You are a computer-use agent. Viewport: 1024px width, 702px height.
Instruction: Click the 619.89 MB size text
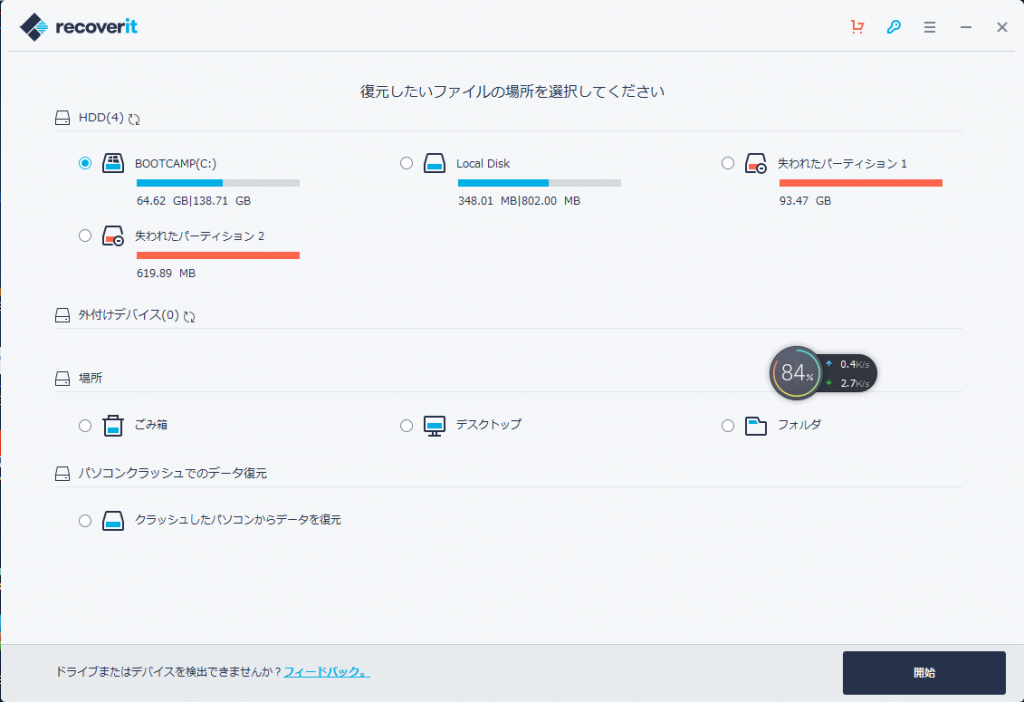(166, 274)
